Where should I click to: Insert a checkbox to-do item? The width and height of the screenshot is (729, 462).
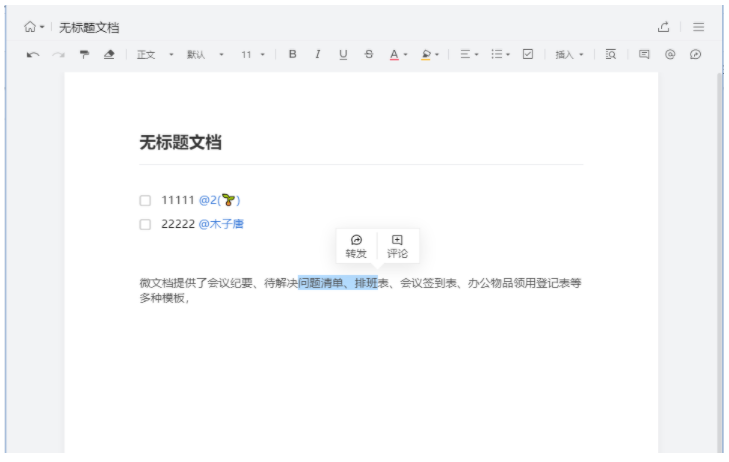tap(528, 54)
